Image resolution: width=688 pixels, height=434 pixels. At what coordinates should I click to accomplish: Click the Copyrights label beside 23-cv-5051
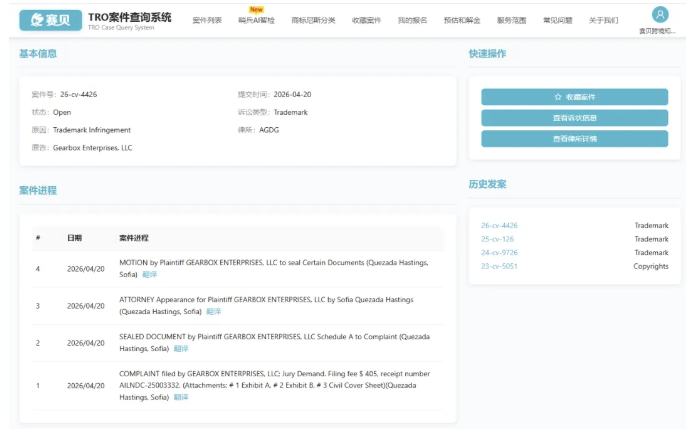[x=651, y=266]
